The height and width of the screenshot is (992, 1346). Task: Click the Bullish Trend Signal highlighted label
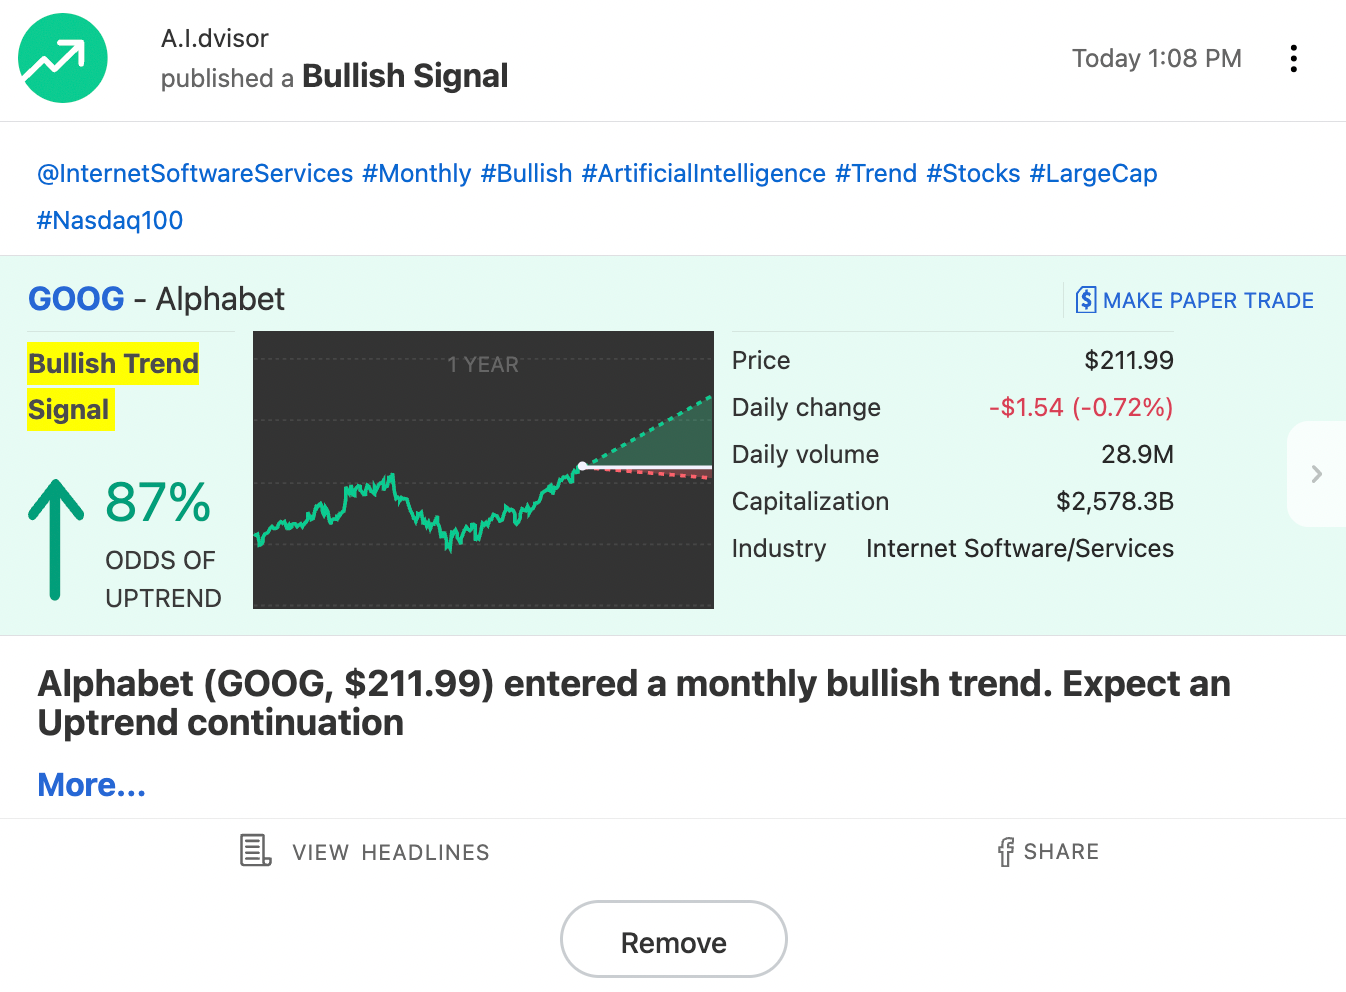pos(113,387)
